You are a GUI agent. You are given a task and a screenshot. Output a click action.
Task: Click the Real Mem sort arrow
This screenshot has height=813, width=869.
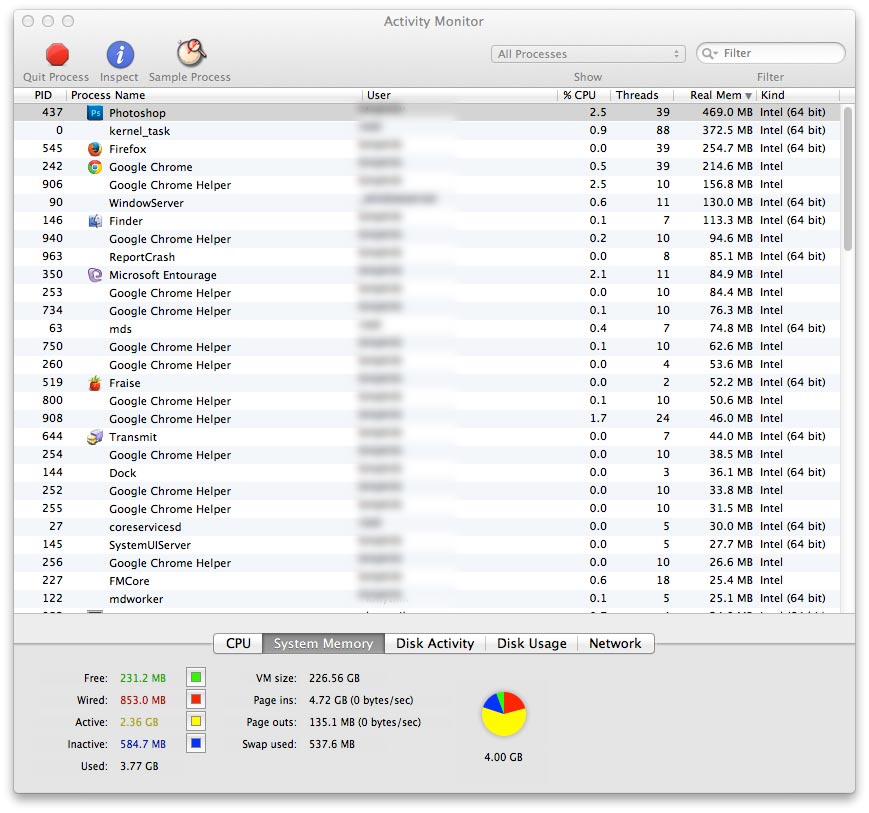coord(748,96)
